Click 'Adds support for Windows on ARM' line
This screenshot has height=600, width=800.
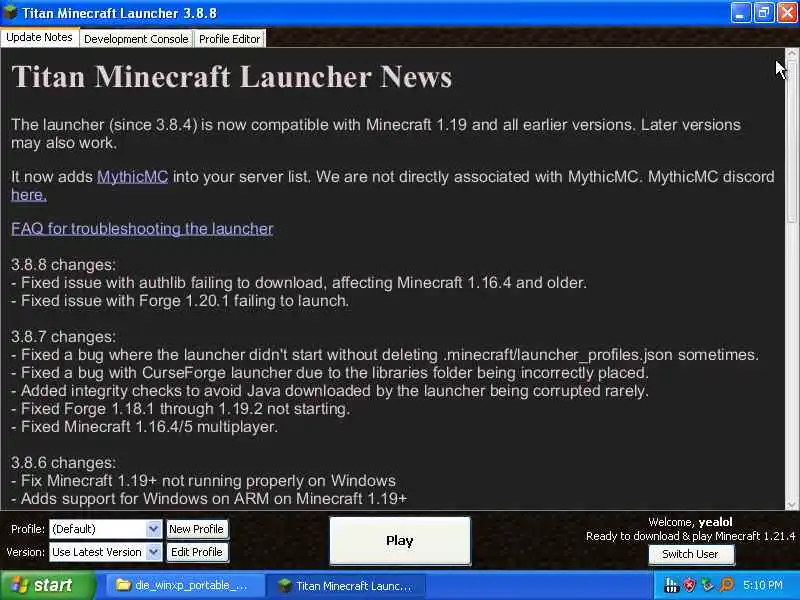[x=209, y=499]
